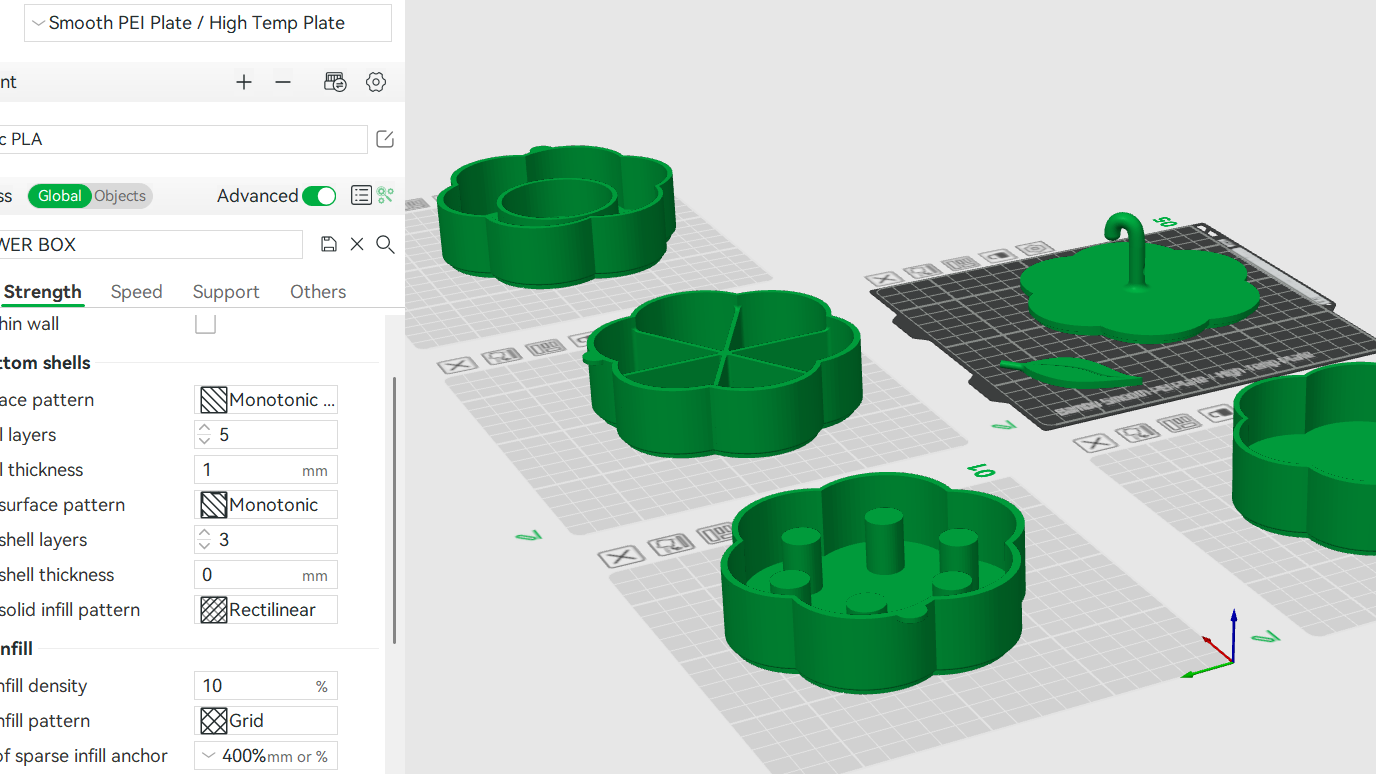Viewport: 1376px width, 774px height.
Task: Open the BOX process preset dropdown
Action: tap(151, 245)
